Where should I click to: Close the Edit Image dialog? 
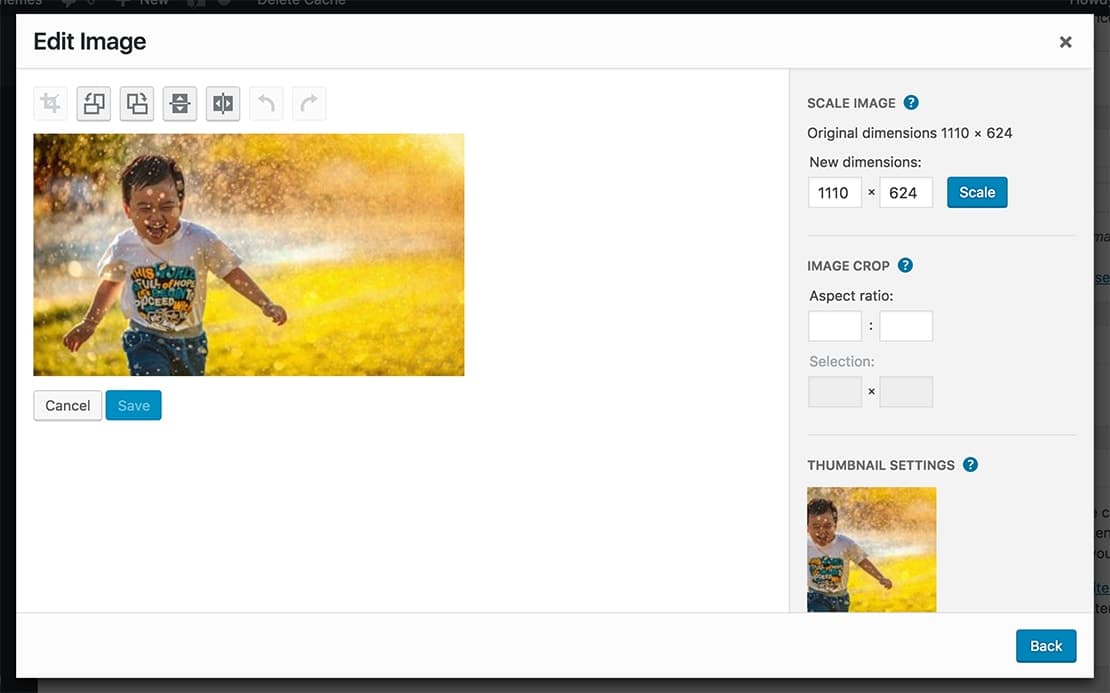click(1065, 42)
